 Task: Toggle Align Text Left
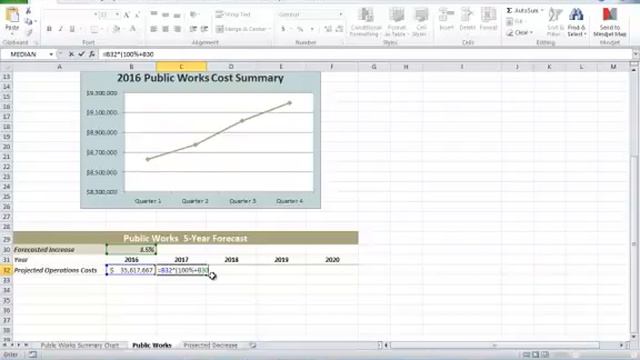point(153,29)
